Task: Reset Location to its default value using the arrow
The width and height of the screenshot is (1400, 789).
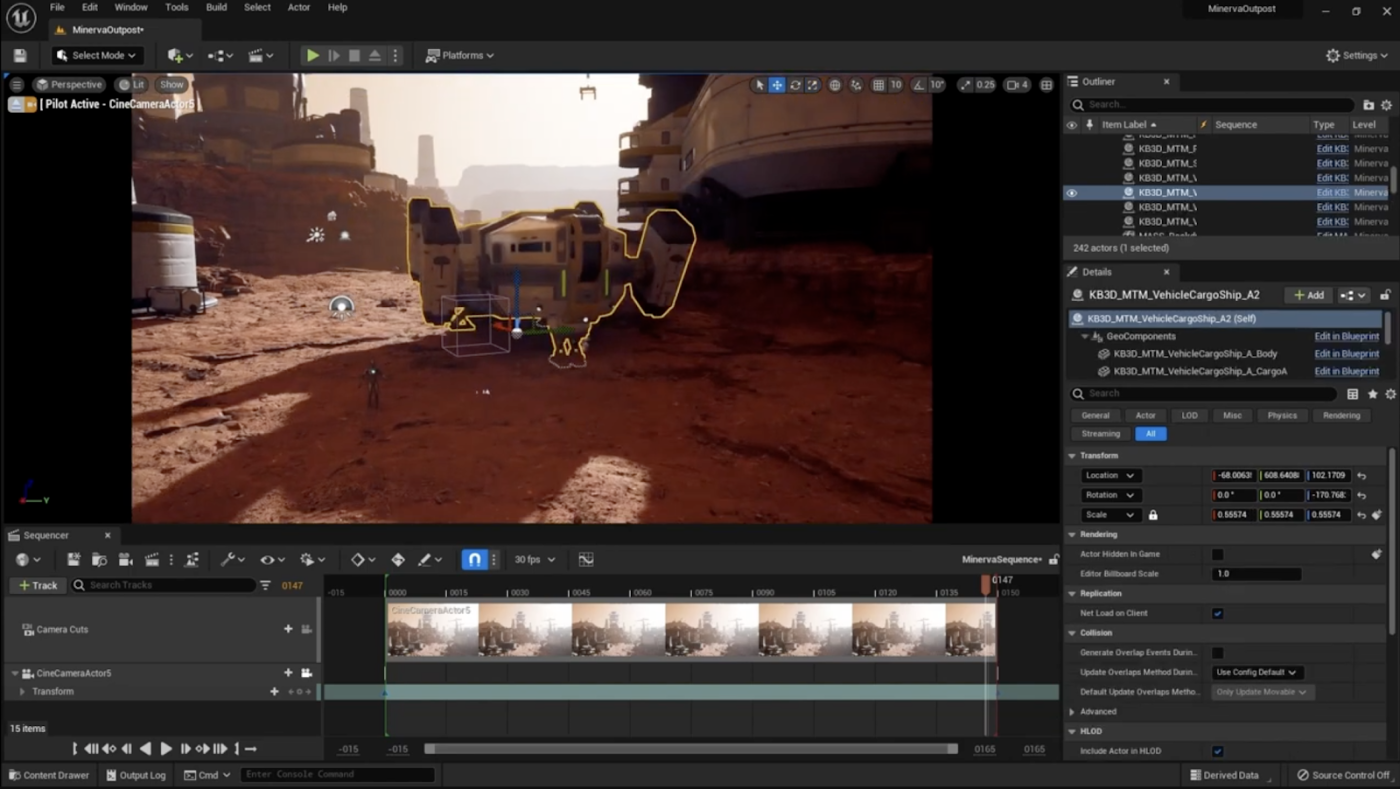Action: pos(1361,476)
